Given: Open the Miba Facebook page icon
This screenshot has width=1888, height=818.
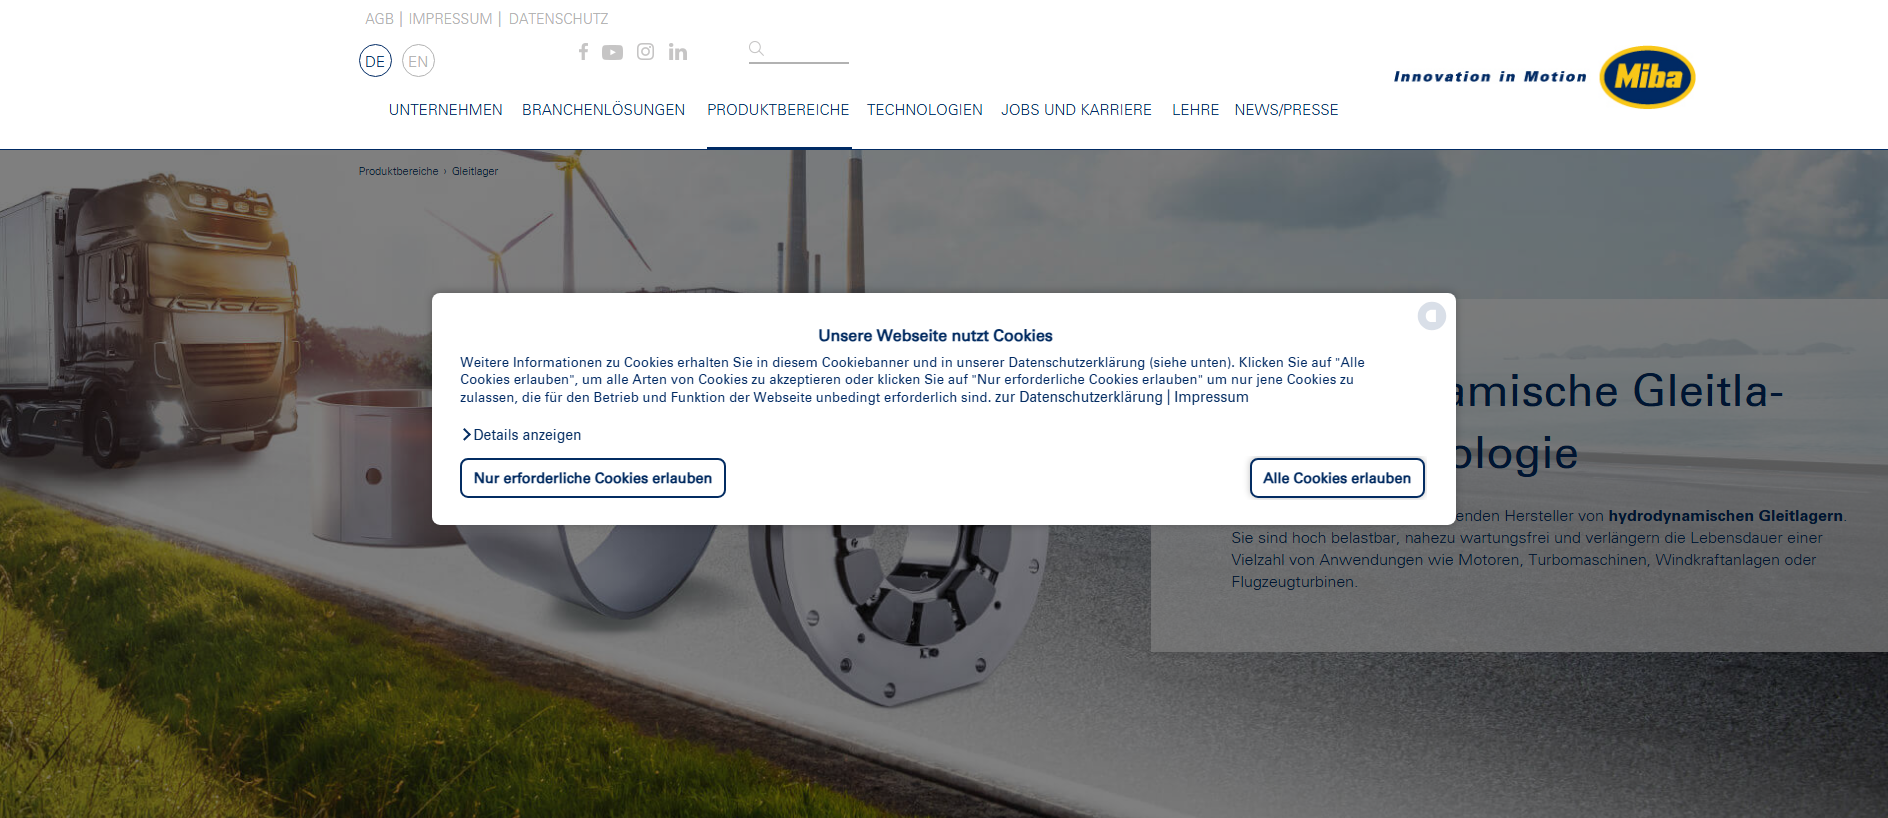Looking at the screenshot, I should 583,52.
